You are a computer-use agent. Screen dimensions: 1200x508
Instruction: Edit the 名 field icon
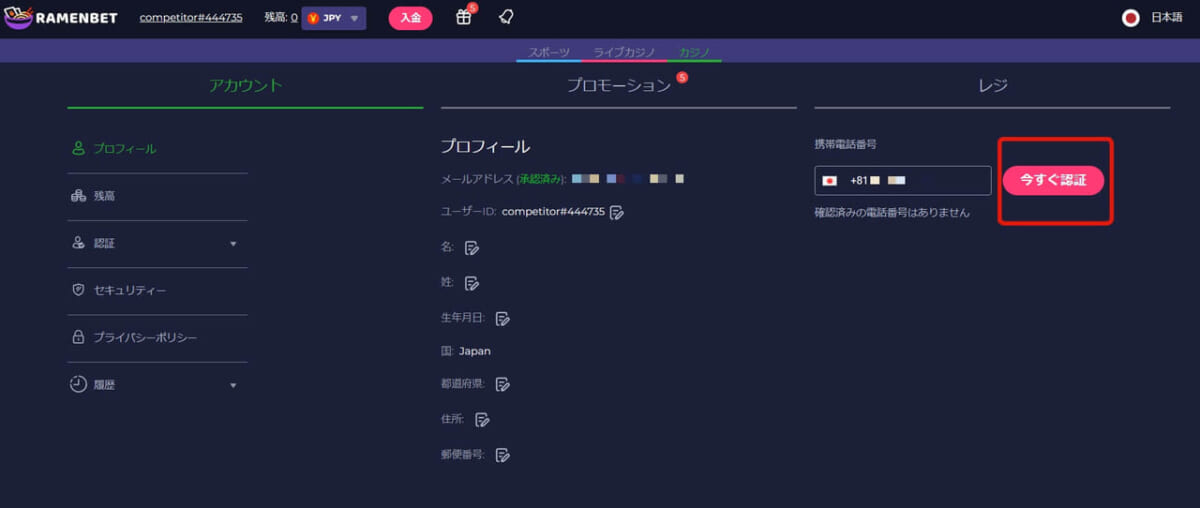pos(472,247)
